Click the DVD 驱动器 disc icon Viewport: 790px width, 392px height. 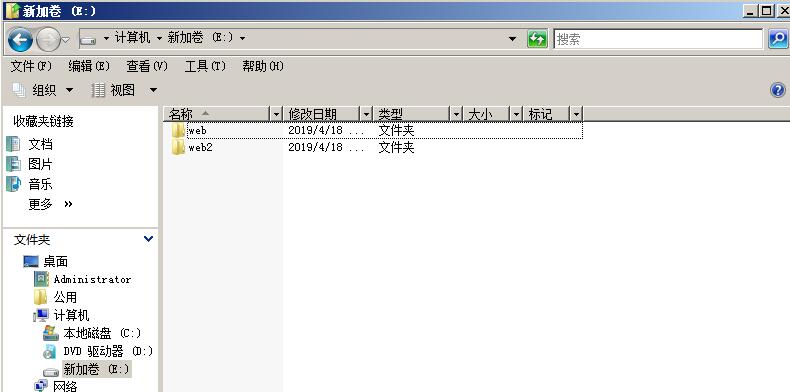click(x=50, y=351)
